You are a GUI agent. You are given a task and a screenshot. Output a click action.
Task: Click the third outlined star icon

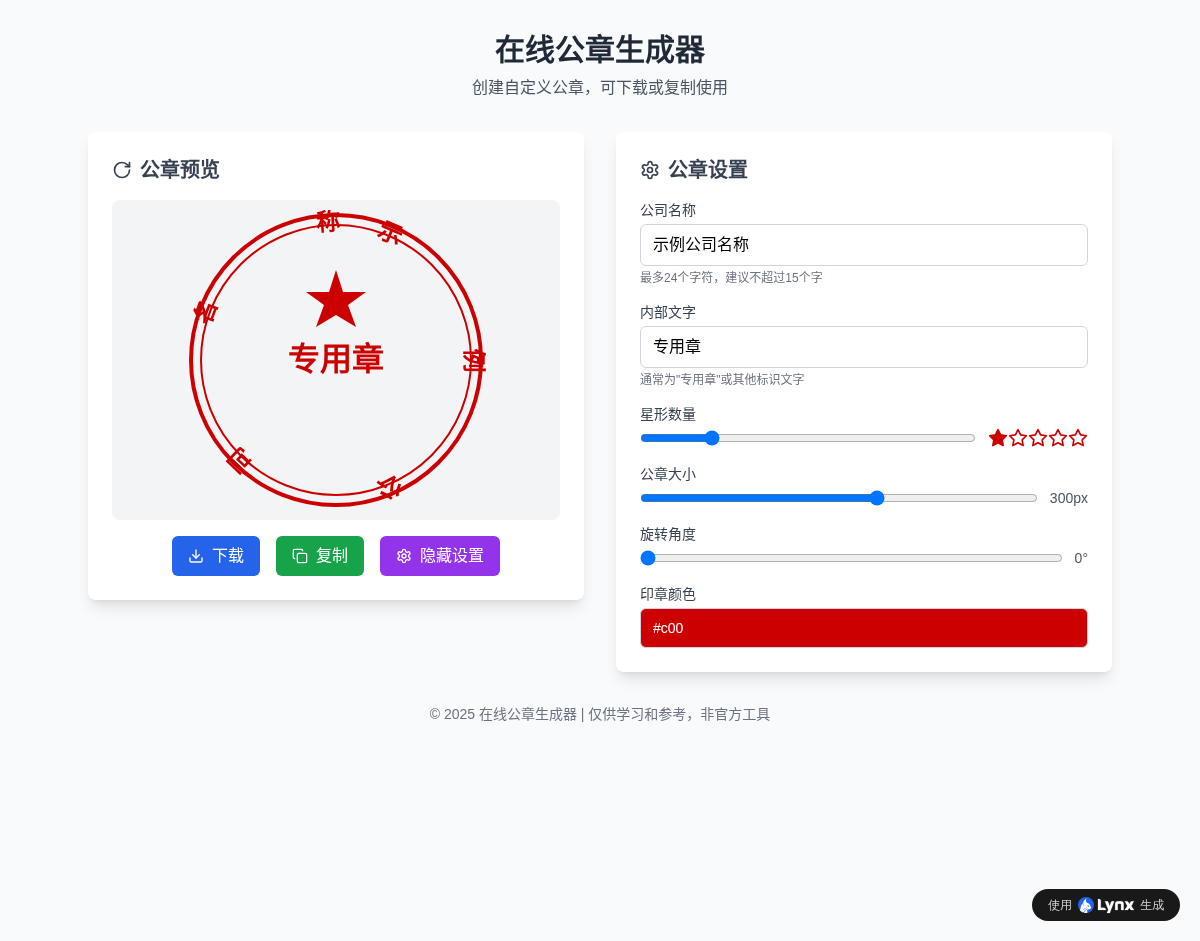(x=1038, y=438)
